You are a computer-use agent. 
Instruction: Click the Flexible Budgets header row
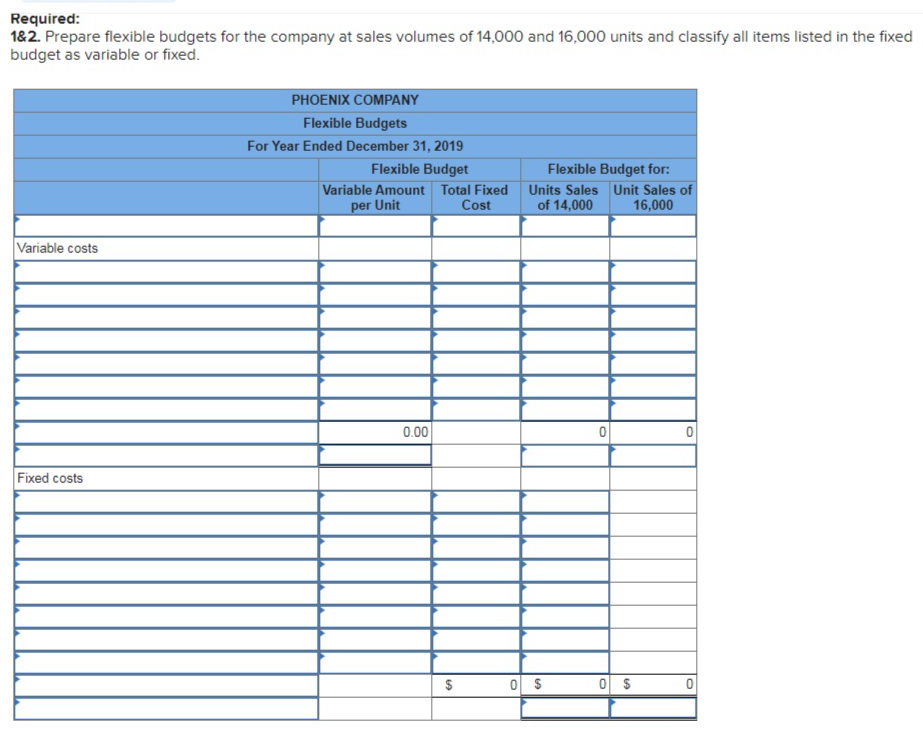click(354, 122)
